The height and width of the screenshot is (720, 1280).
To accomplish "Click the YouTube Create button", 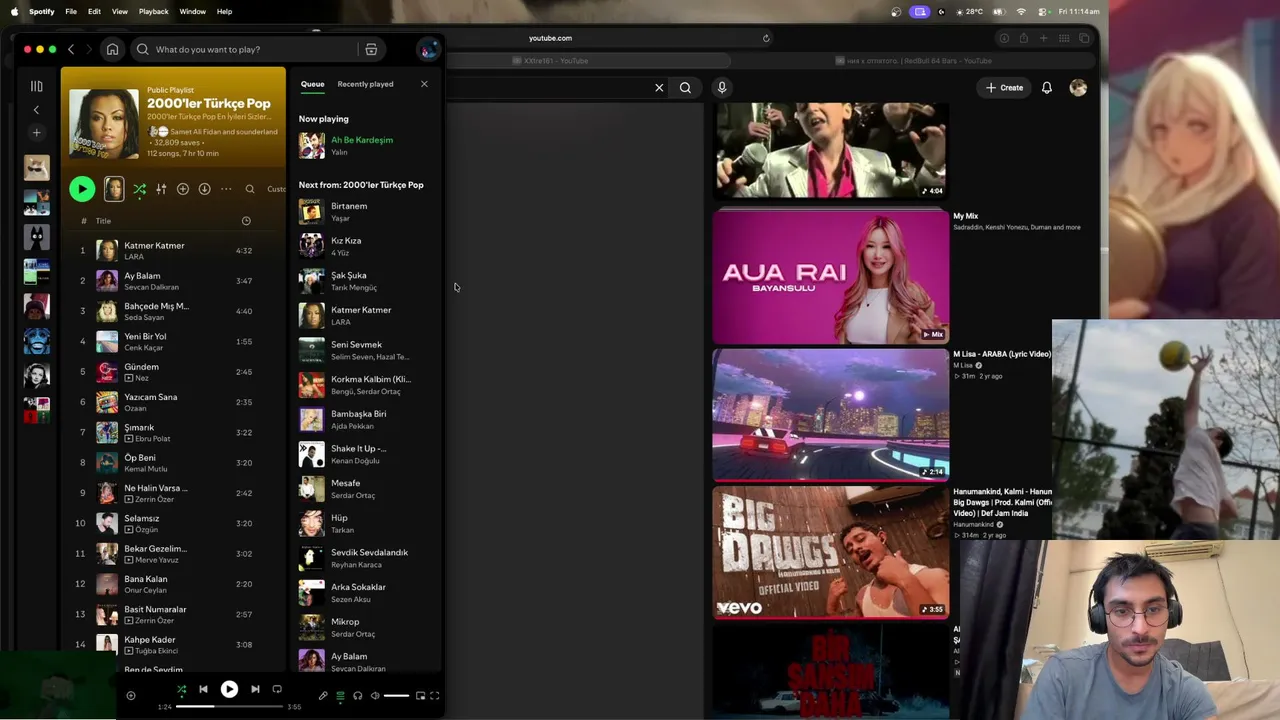I will 1004,88.
